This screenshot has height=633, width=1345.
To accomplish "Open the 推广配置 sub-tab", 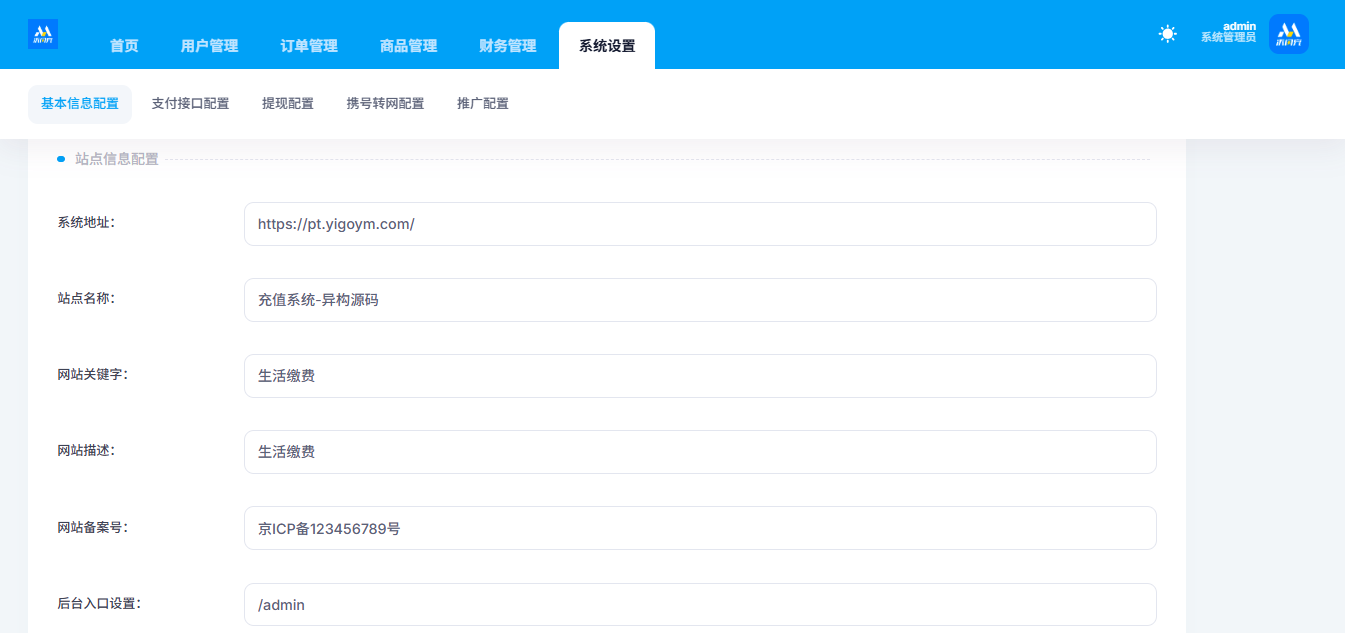I will click(483, 104).
